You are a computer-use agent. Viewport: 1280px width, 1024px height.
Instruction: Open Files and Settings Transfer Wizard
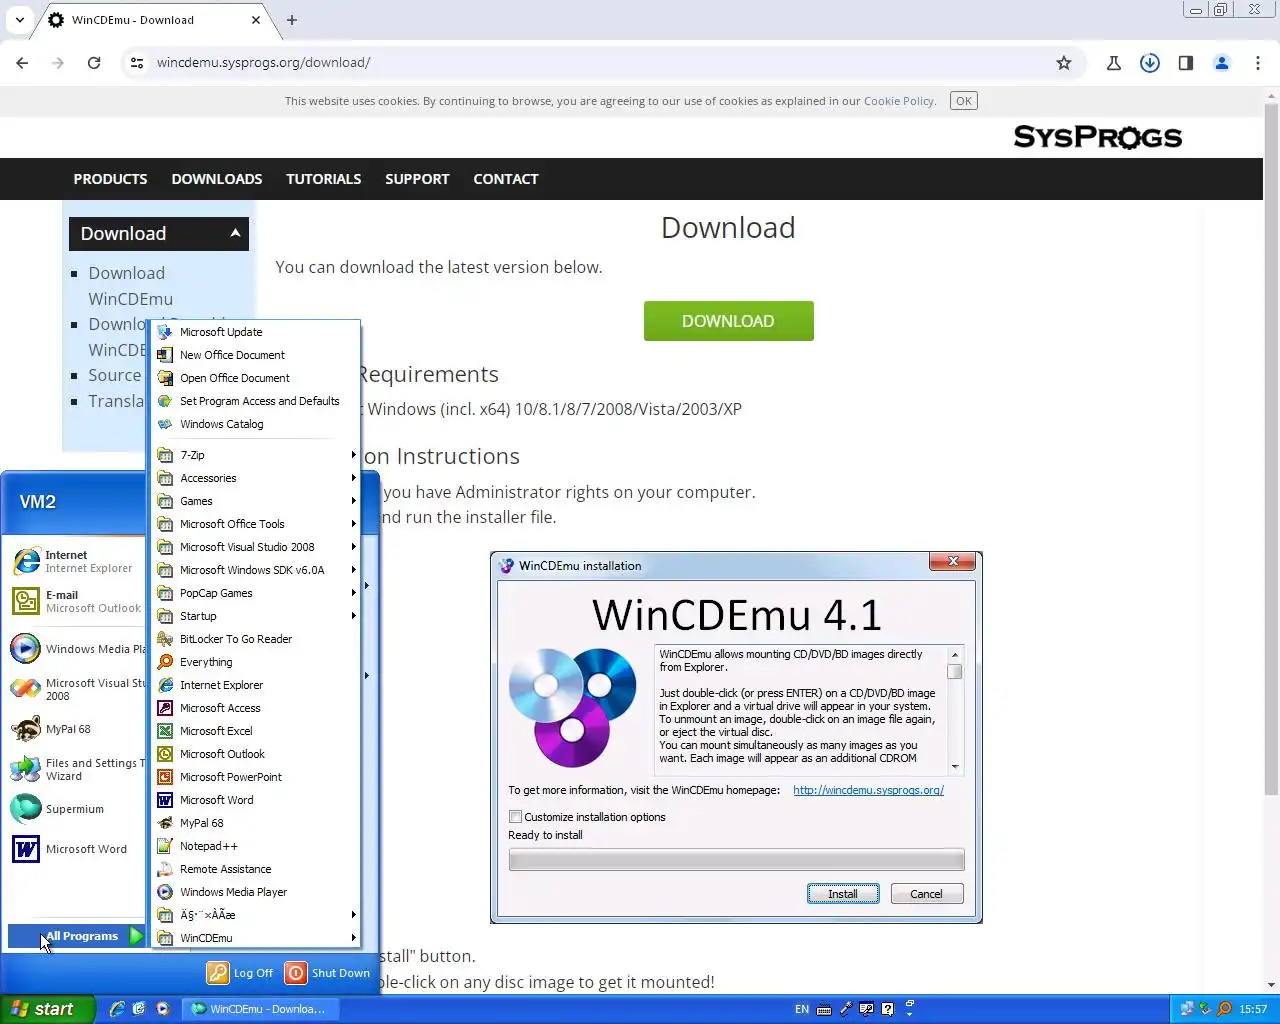click(x=76, y=769)
